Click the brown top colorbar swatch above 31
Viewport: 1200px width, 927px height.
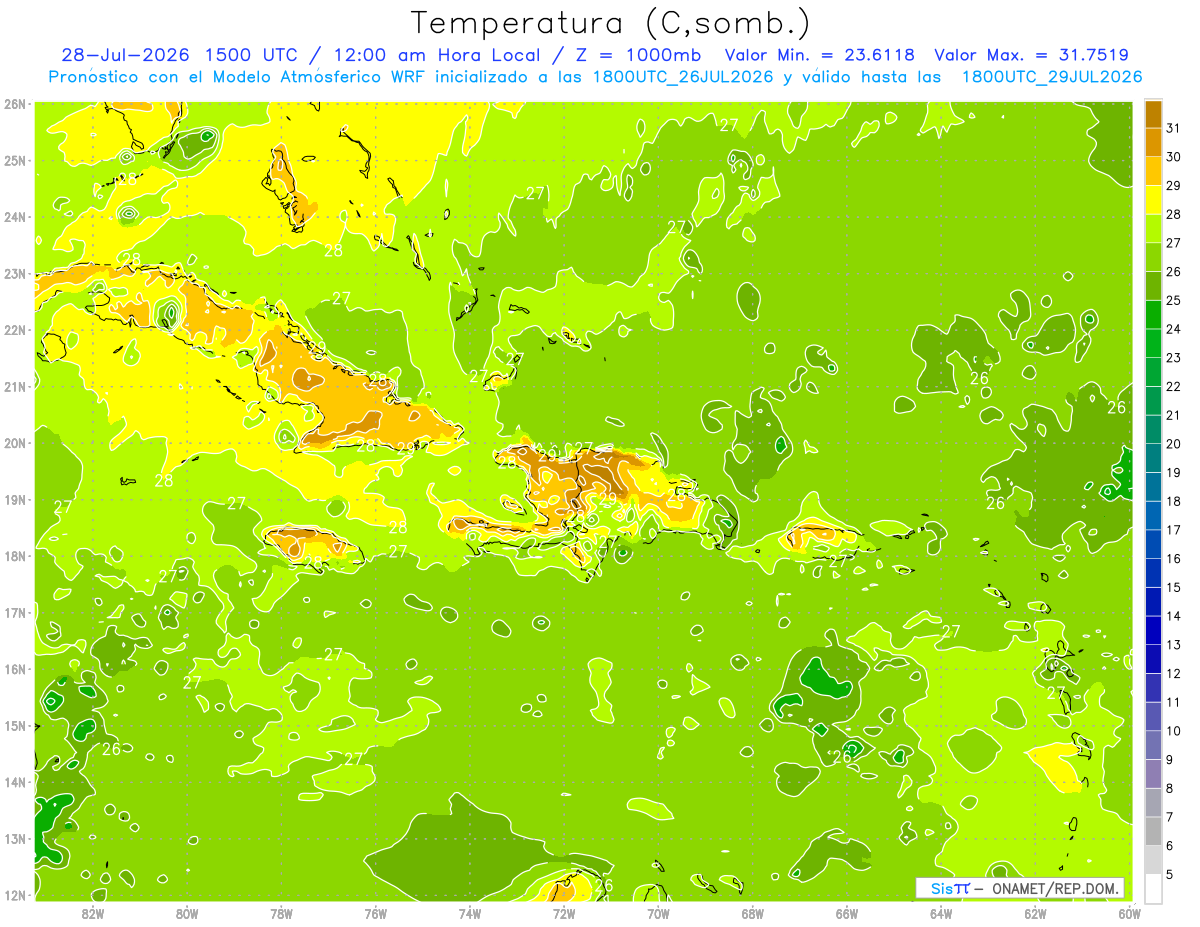pyautogui.click(x=1153, y=114)
